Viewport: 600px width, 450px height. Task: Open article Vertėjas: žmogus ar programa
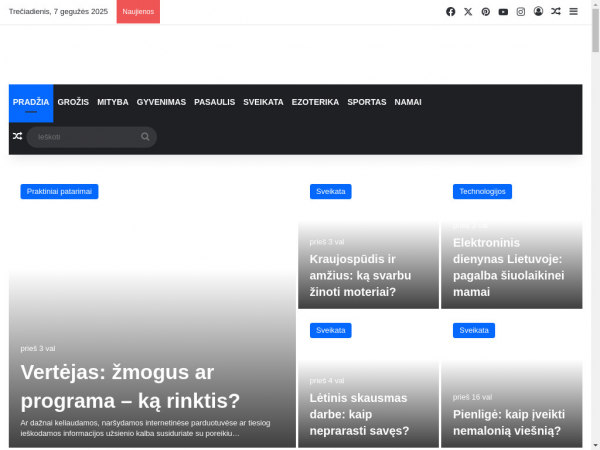point(130,386)
